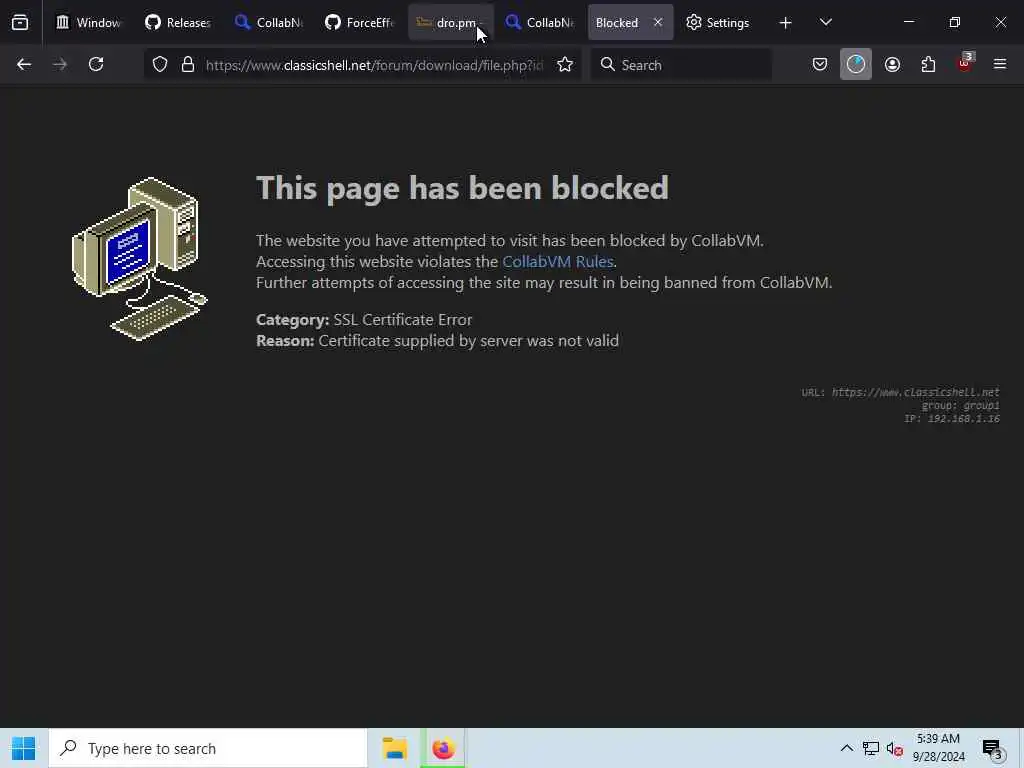Click the Search box in the toolbar

click(x=681, y=65)
